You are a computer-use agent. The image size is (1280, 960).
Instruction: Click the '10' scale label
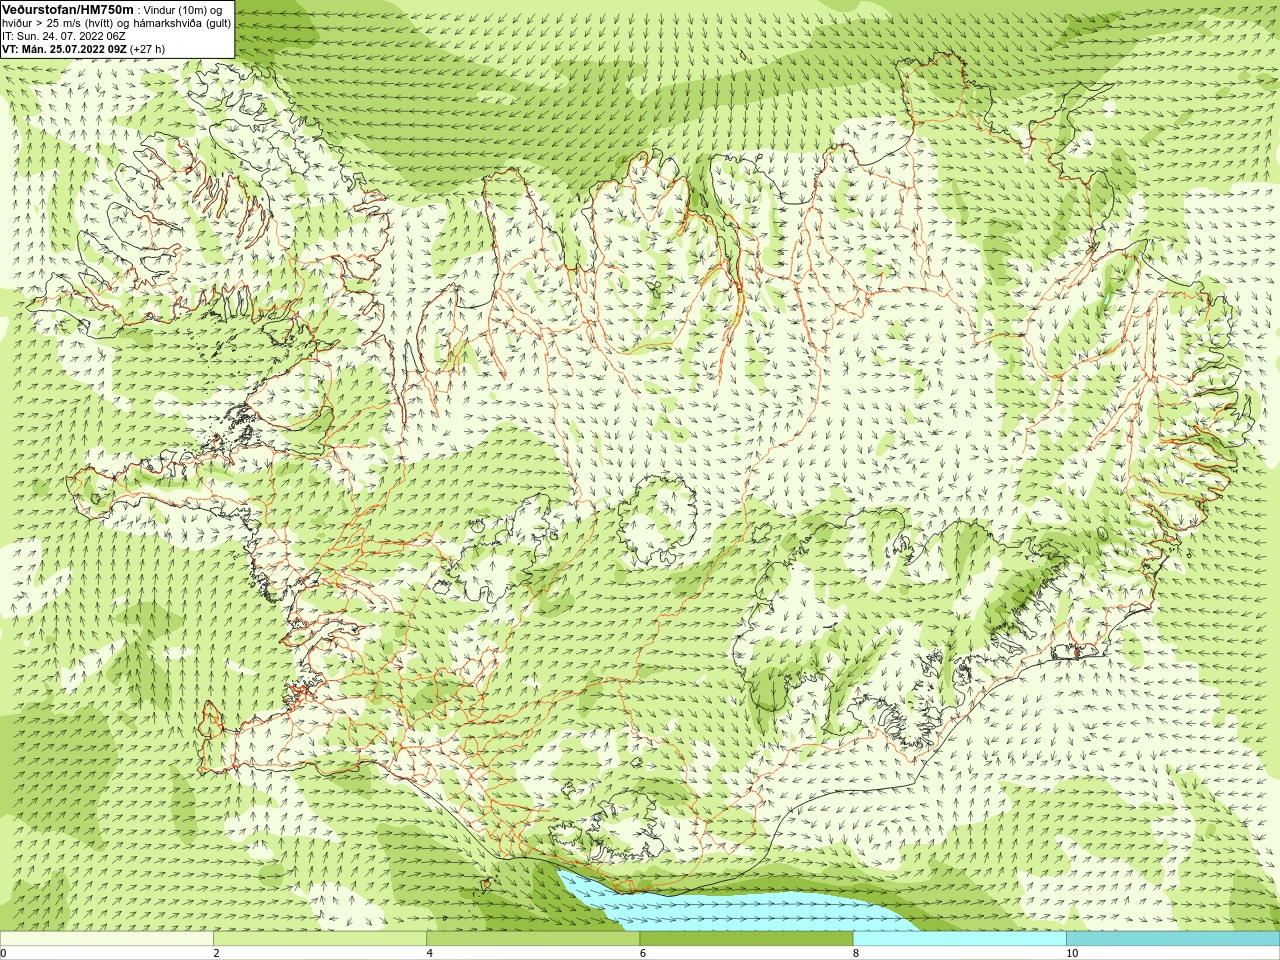[x=1072, y=953]
